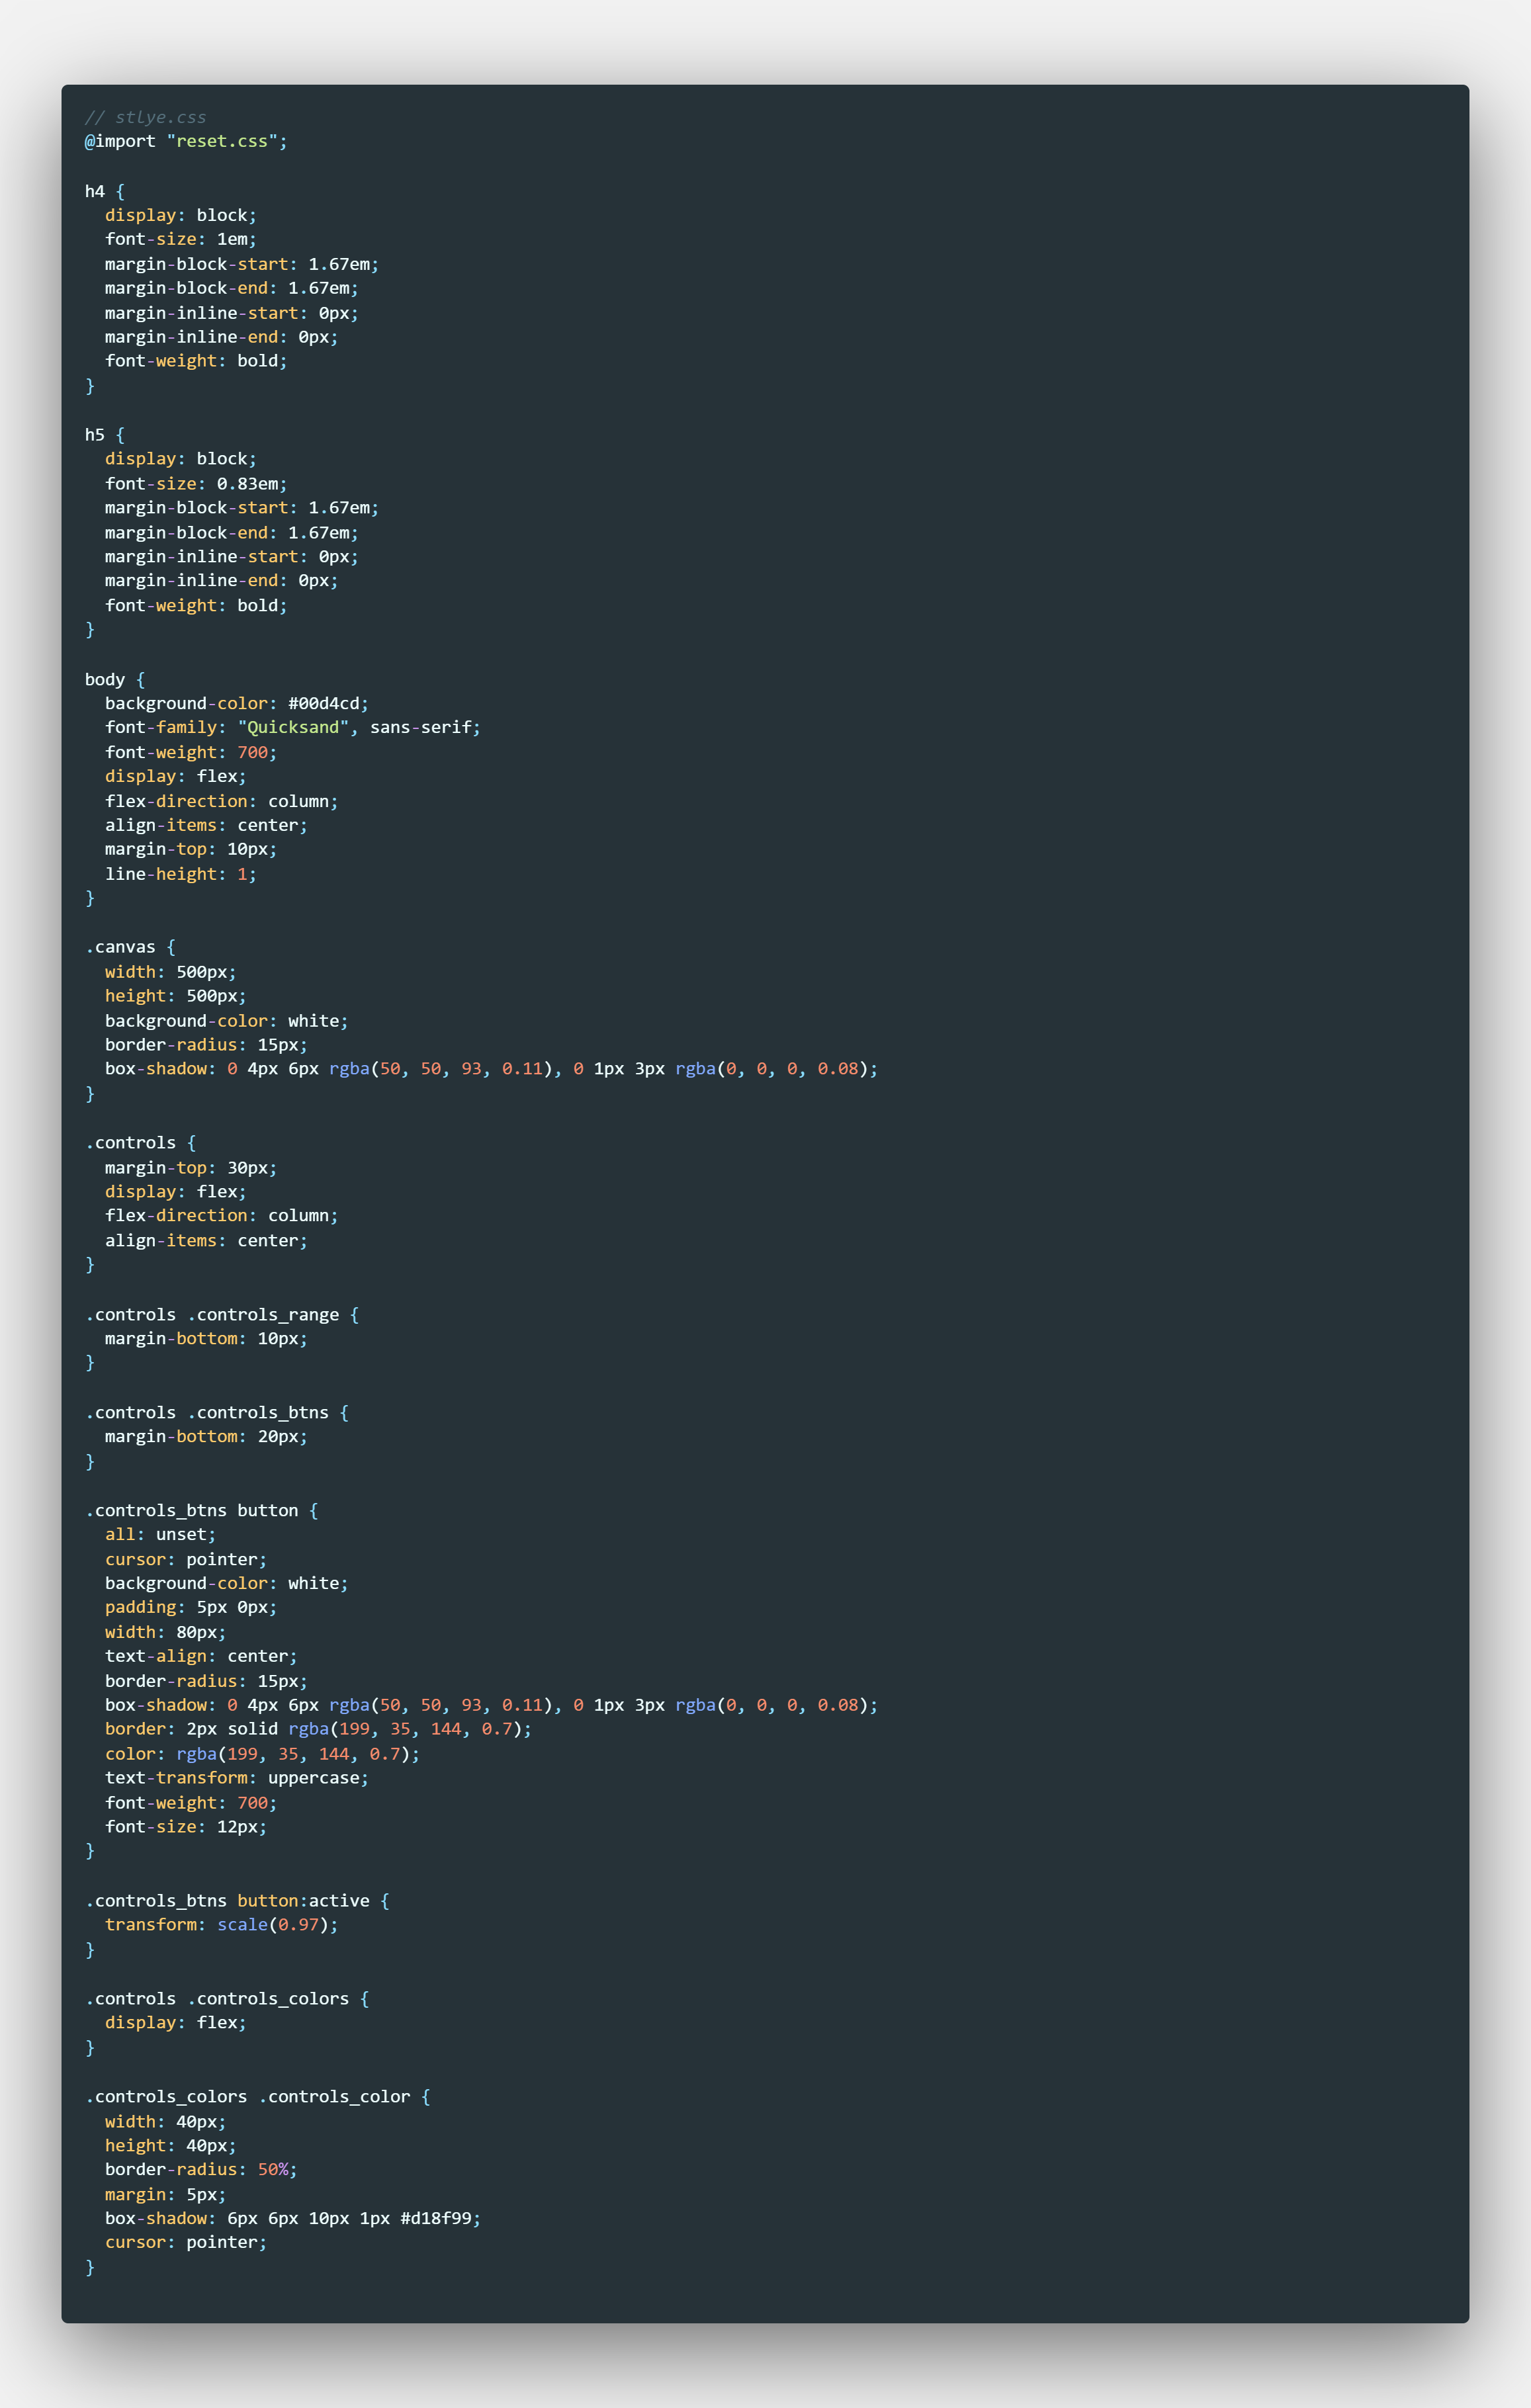The height and width of the screenshot is (2408, 1531).
Task: Click the body selector line
Action: click(x=105, y=679)
